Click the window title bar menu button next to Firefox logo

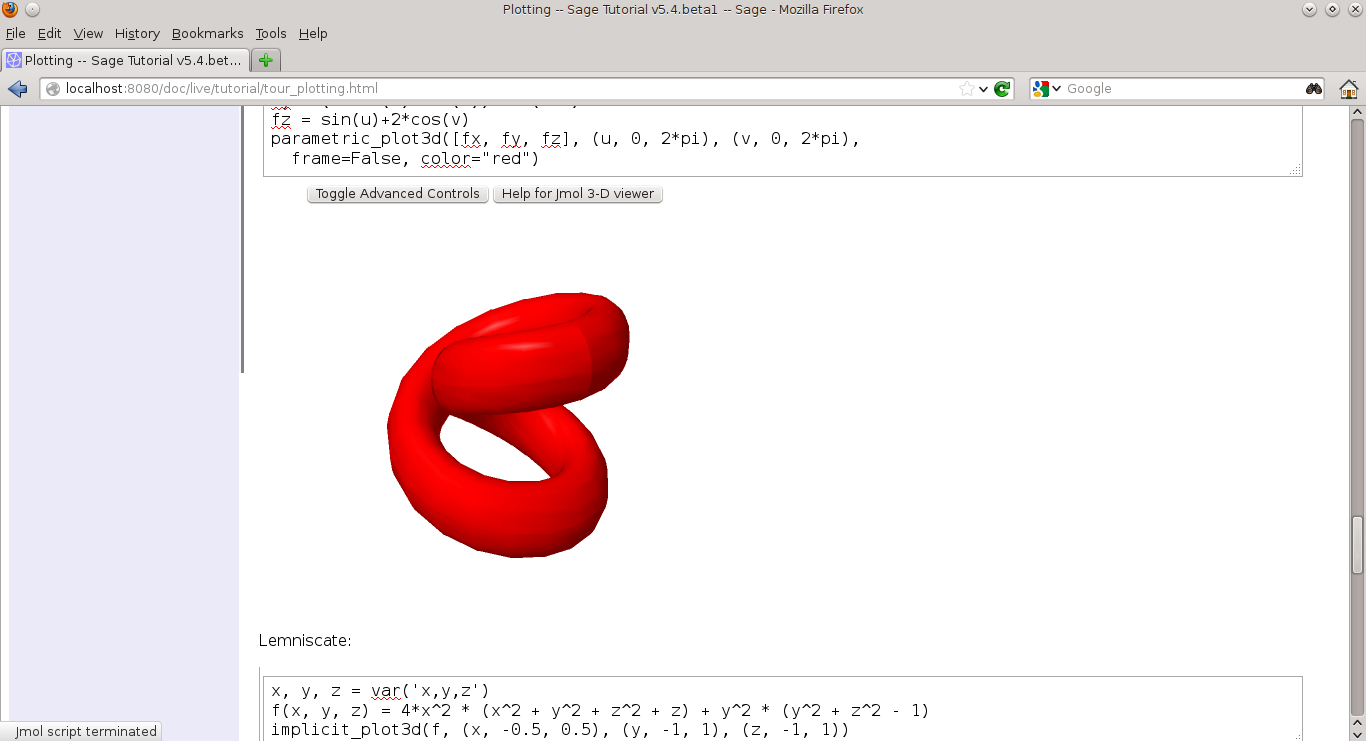tap(31, 9)
